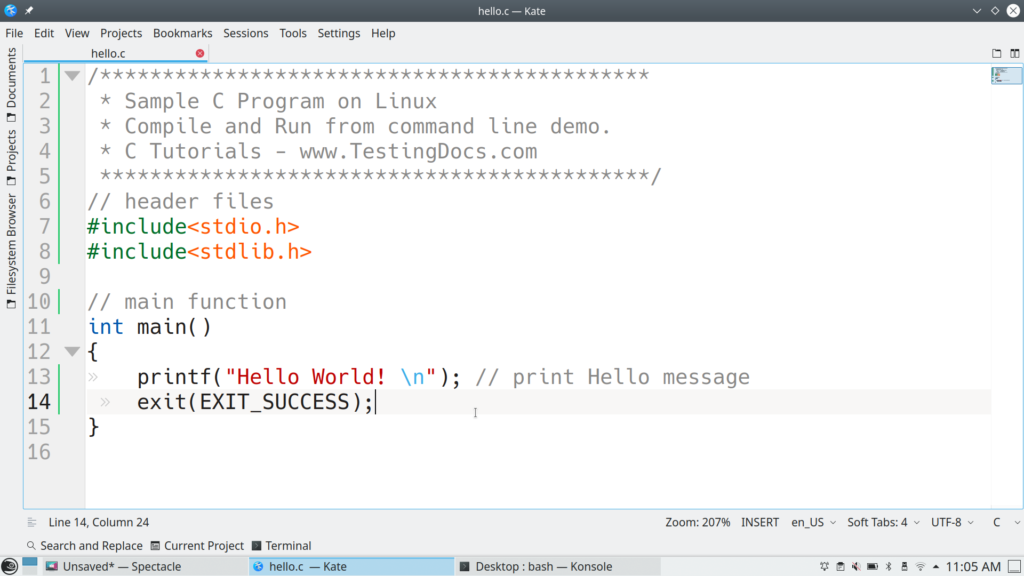Open the clipboard icon in the system tray
This screenshot has width=1024, height=576.
point(840,566)
